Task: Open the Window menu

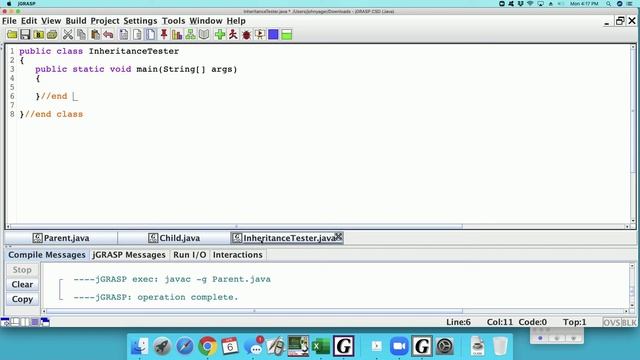Action: click(206, 21)
